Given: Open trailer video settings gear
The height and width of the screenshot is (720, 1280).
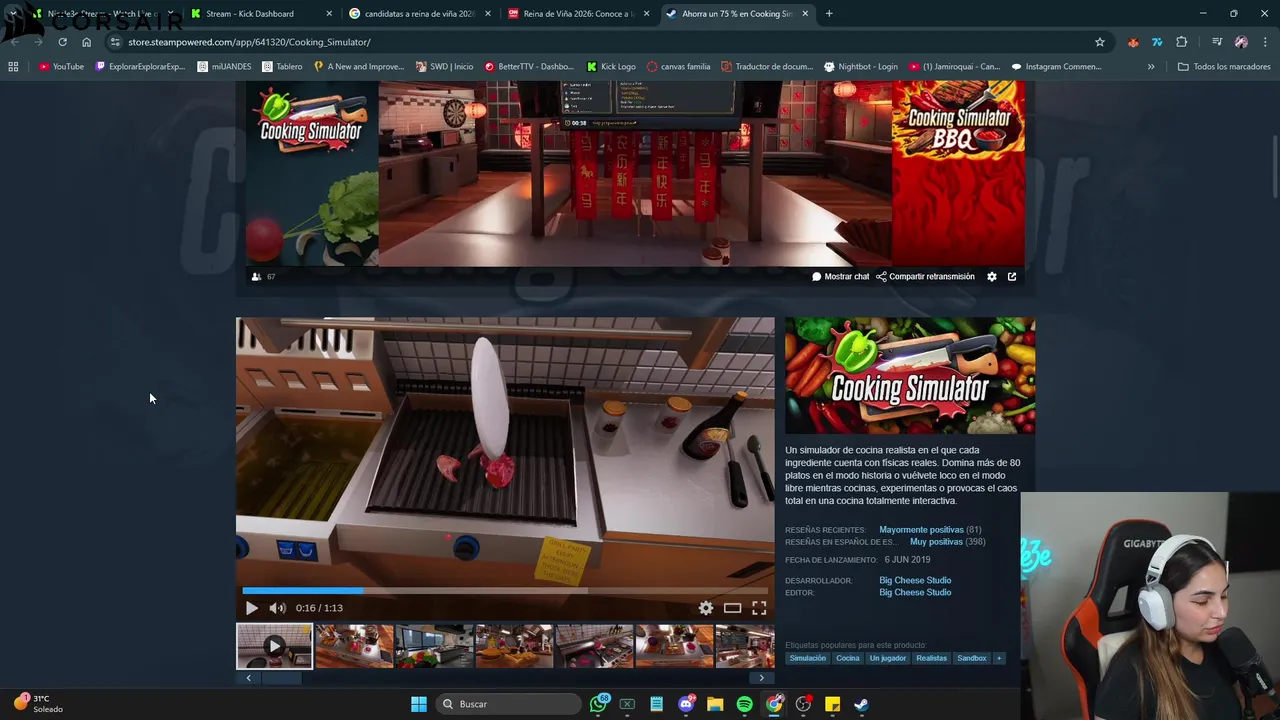Looking at the screenshot, I should pyautogui.click(x=706, y=608).
